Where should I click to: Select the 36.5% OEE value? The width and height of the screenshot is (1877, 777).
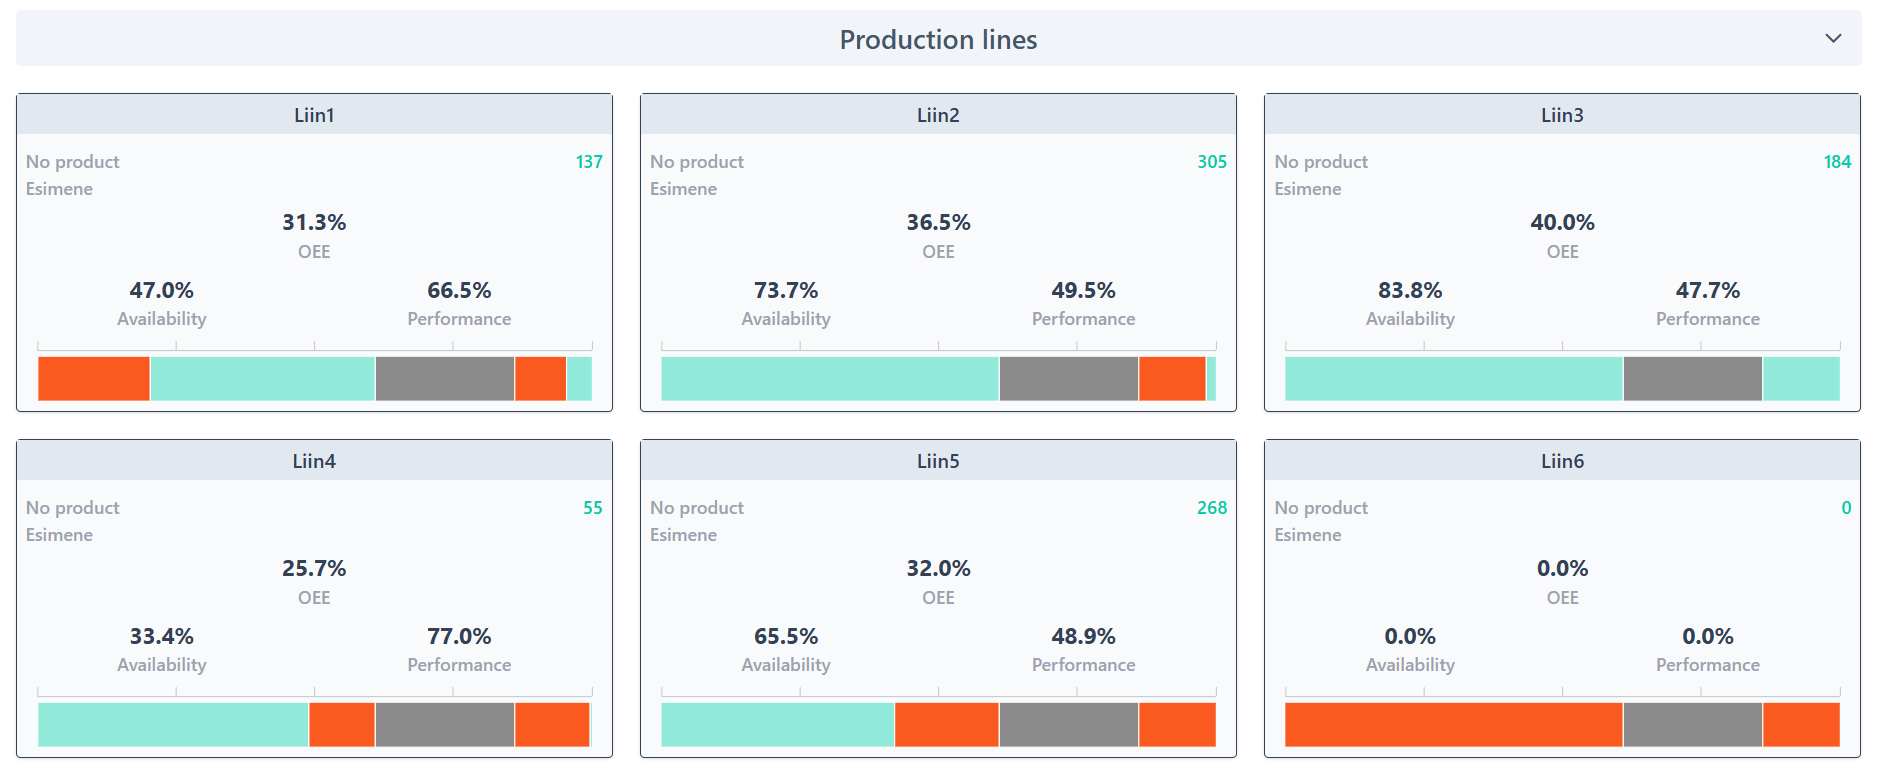click(938, 222)
